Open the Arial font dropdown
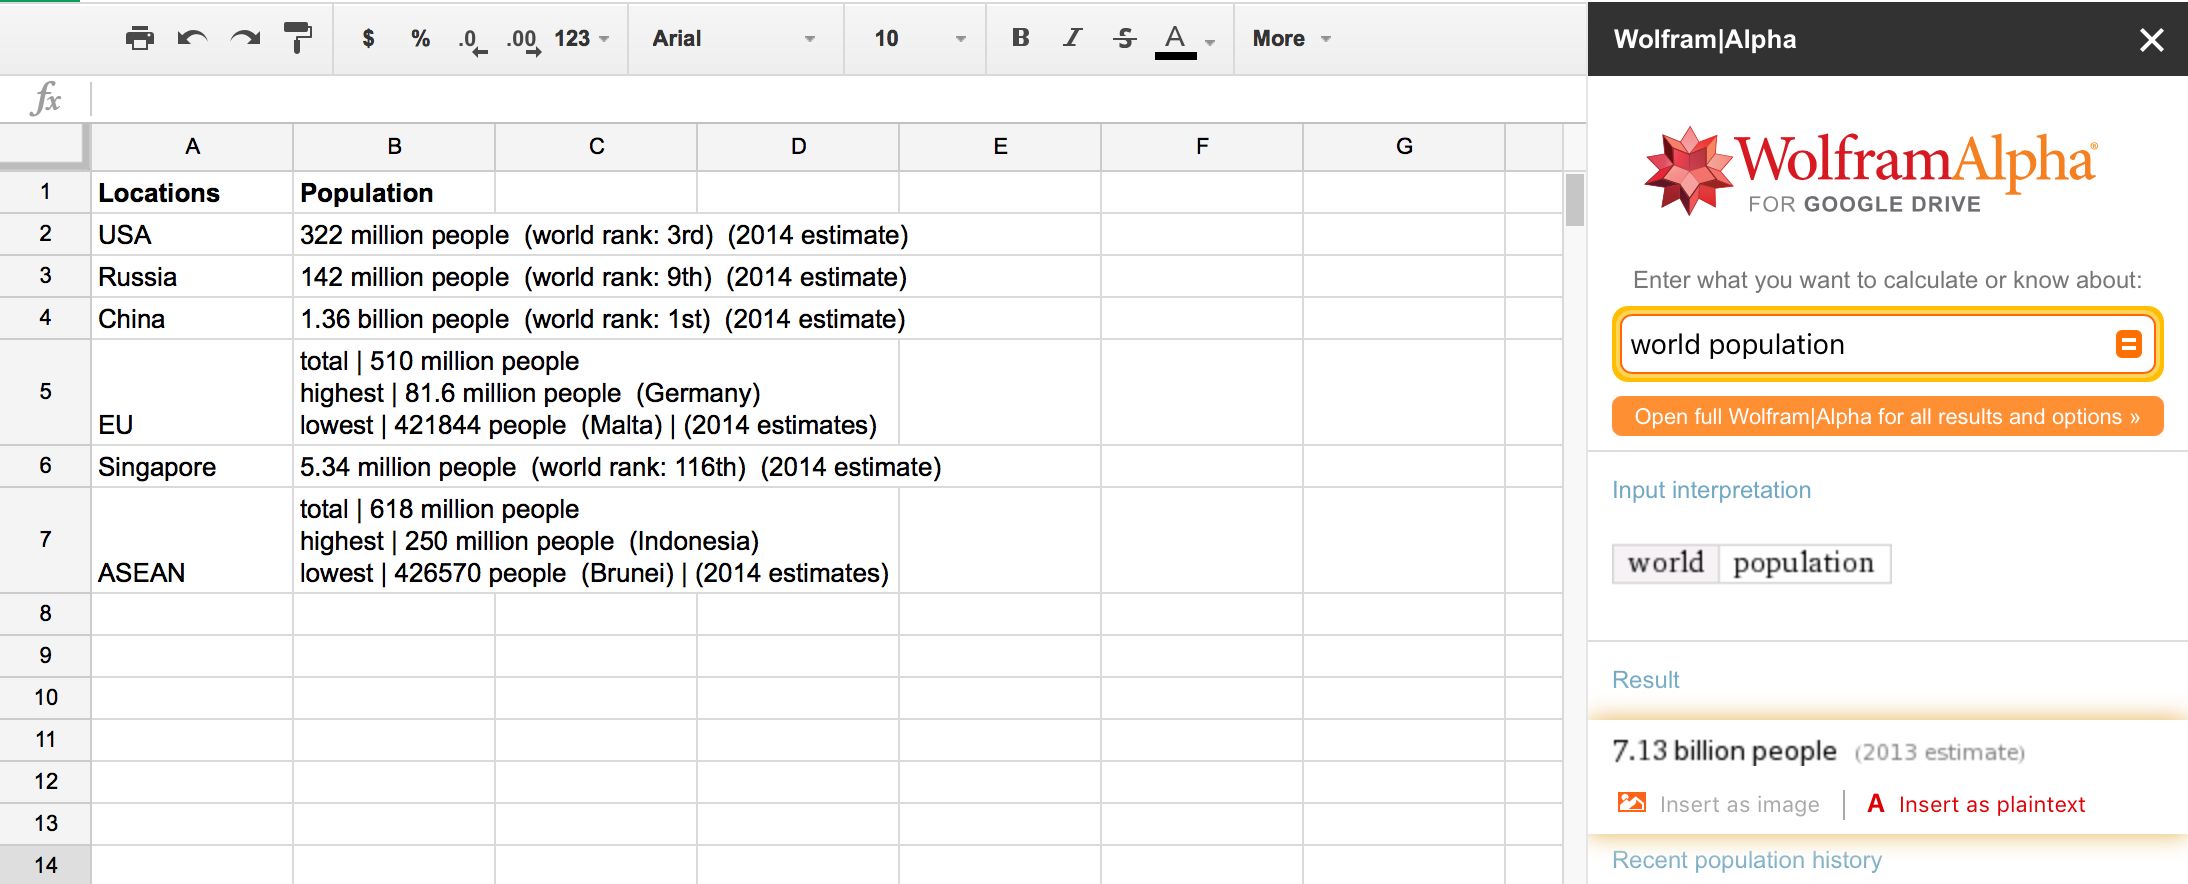2188x884 pixels. [733, 39]
